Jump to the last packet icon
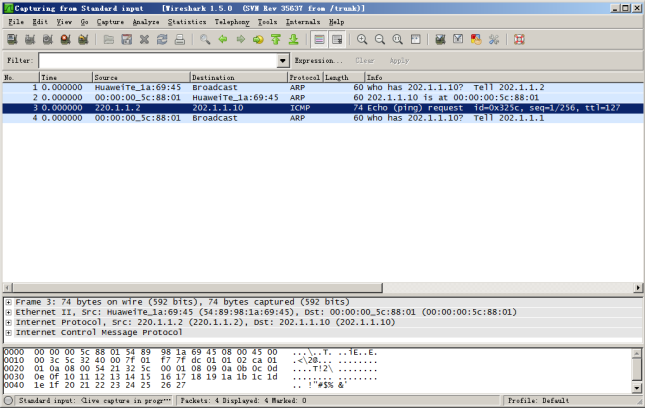The width and height of the screenshot is (645, 409). (293, 40)
